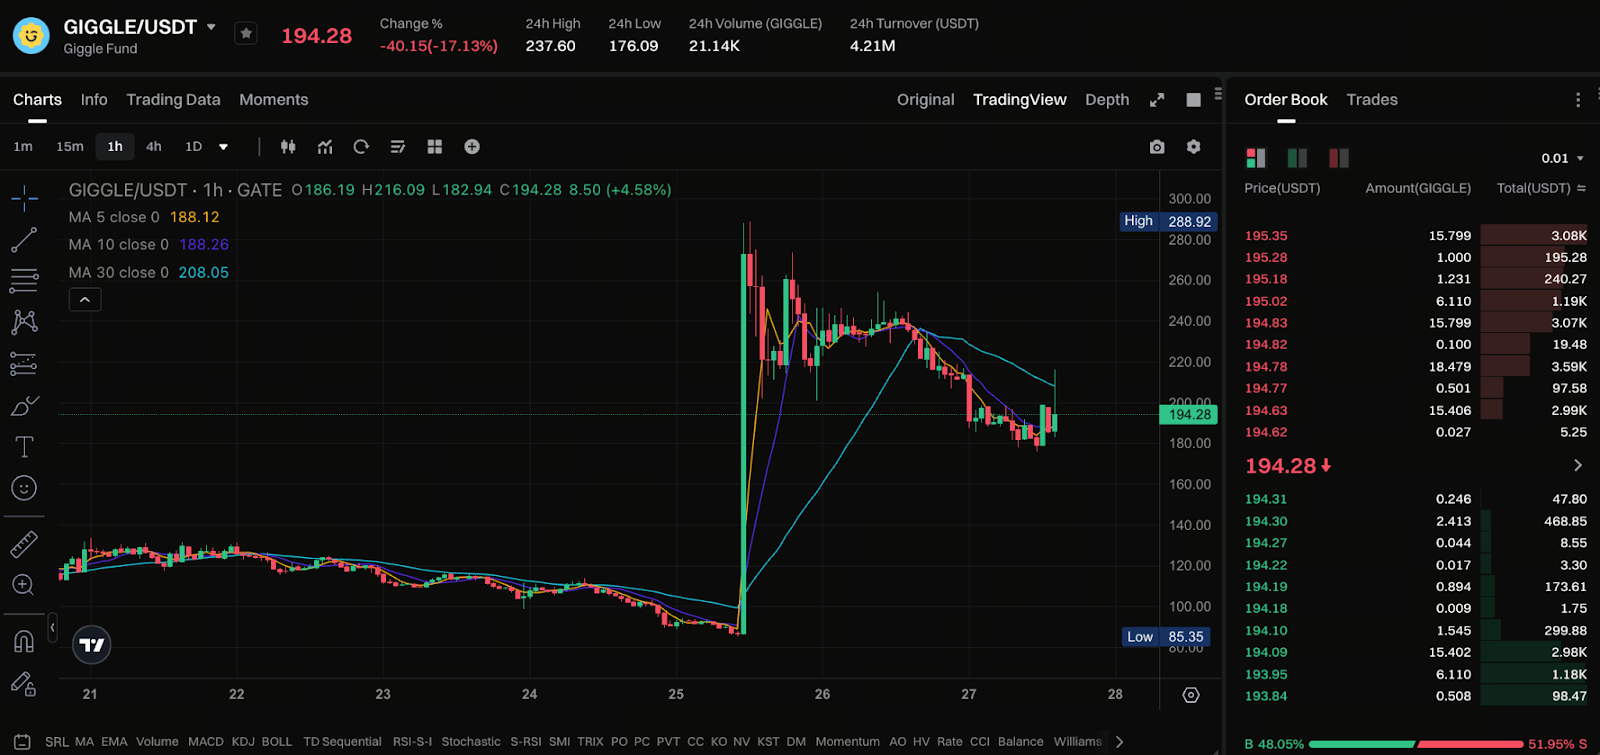Switch to the Info tab
This screenshot has width=1600, height=755.
(94, 100)
